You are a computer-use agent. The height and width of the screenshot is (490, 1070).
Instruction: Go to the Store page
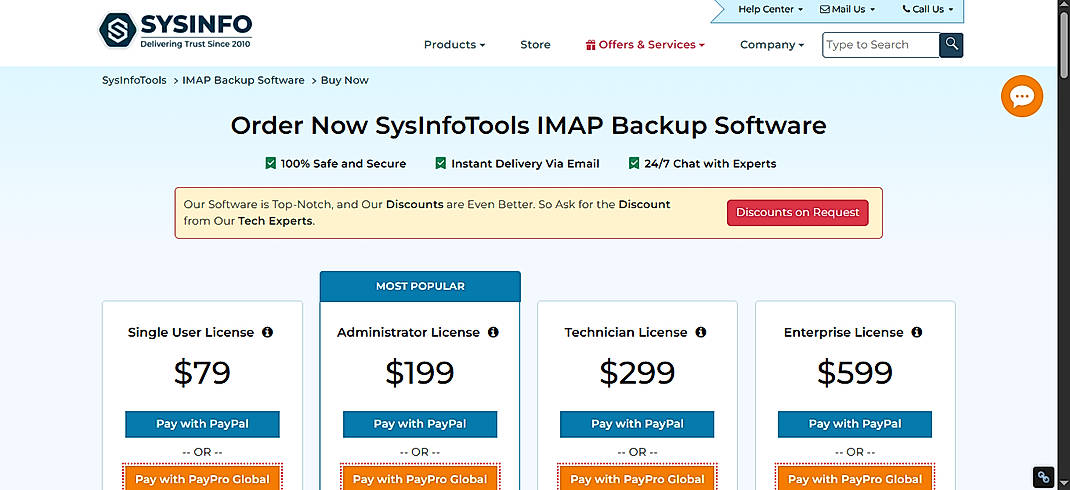[x=535, y=45]
